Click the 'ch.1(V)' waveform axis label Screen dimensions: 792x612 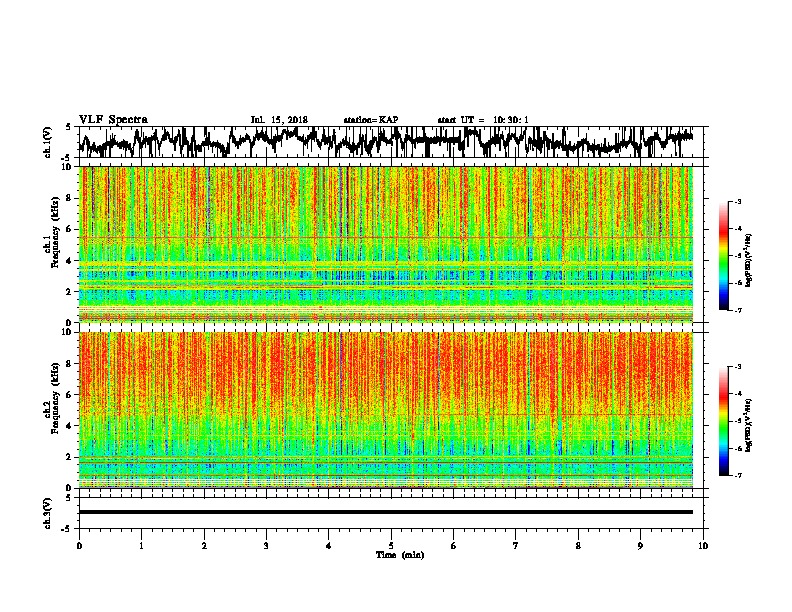(47, 142)
